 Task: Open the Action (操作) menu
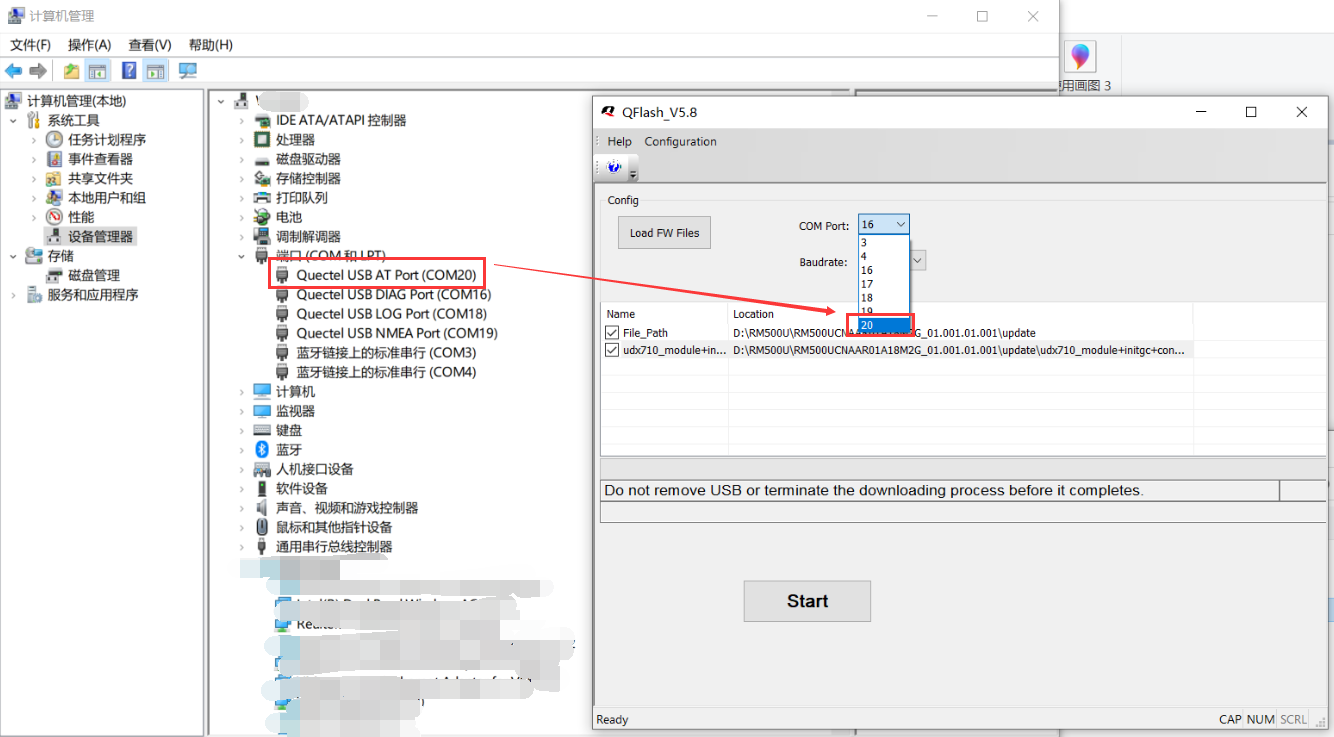89,45
